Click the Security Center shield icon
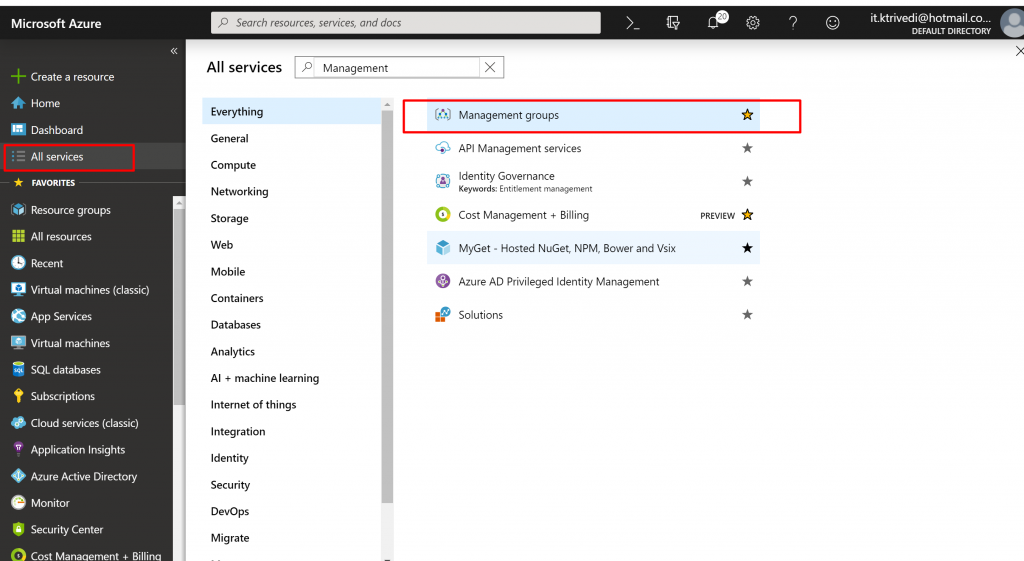This screenshot has height=561, width=1024. (x=18, y=530)
